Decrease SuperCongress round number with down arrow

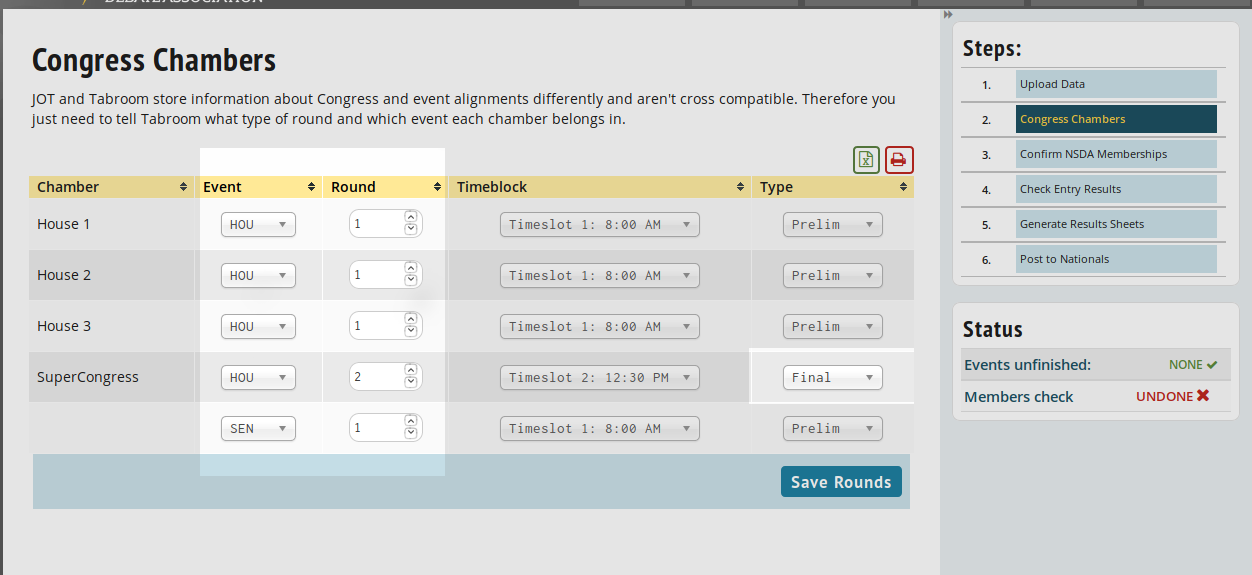click(410, 383)
